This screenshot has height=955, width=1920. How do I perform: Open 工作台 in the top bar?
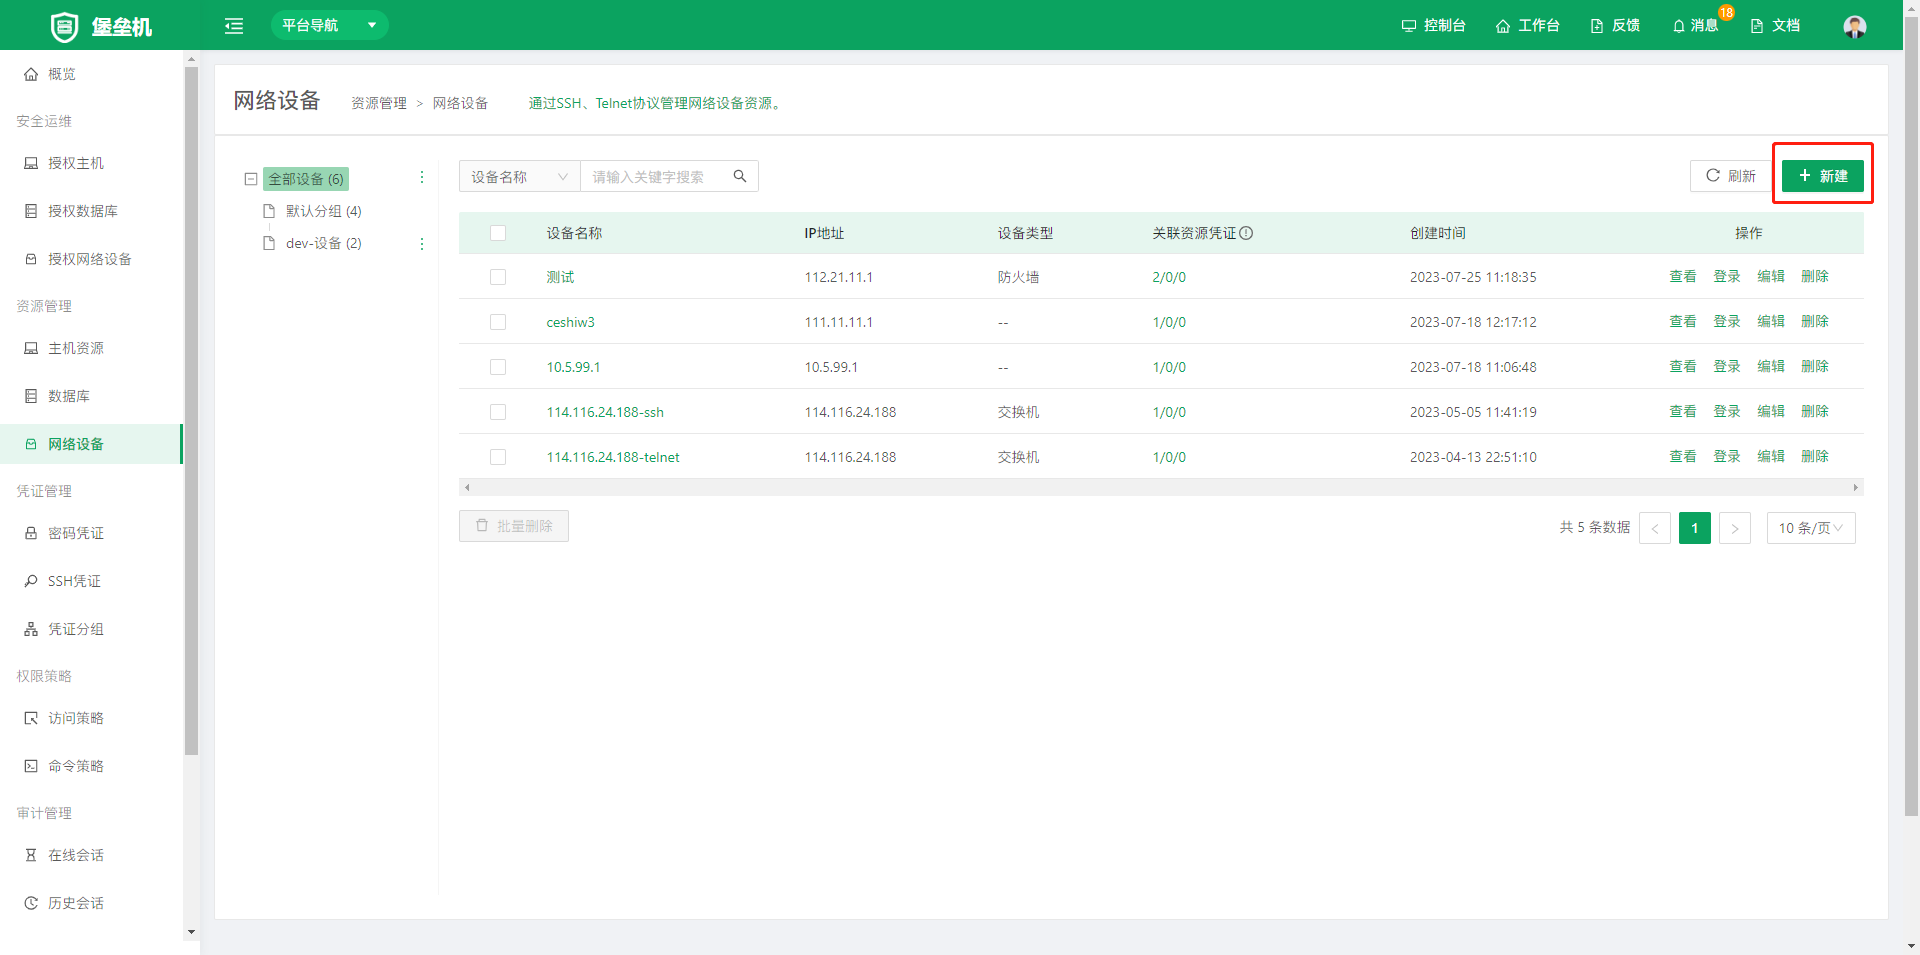pyautogui.click(x=1527, y=25)
